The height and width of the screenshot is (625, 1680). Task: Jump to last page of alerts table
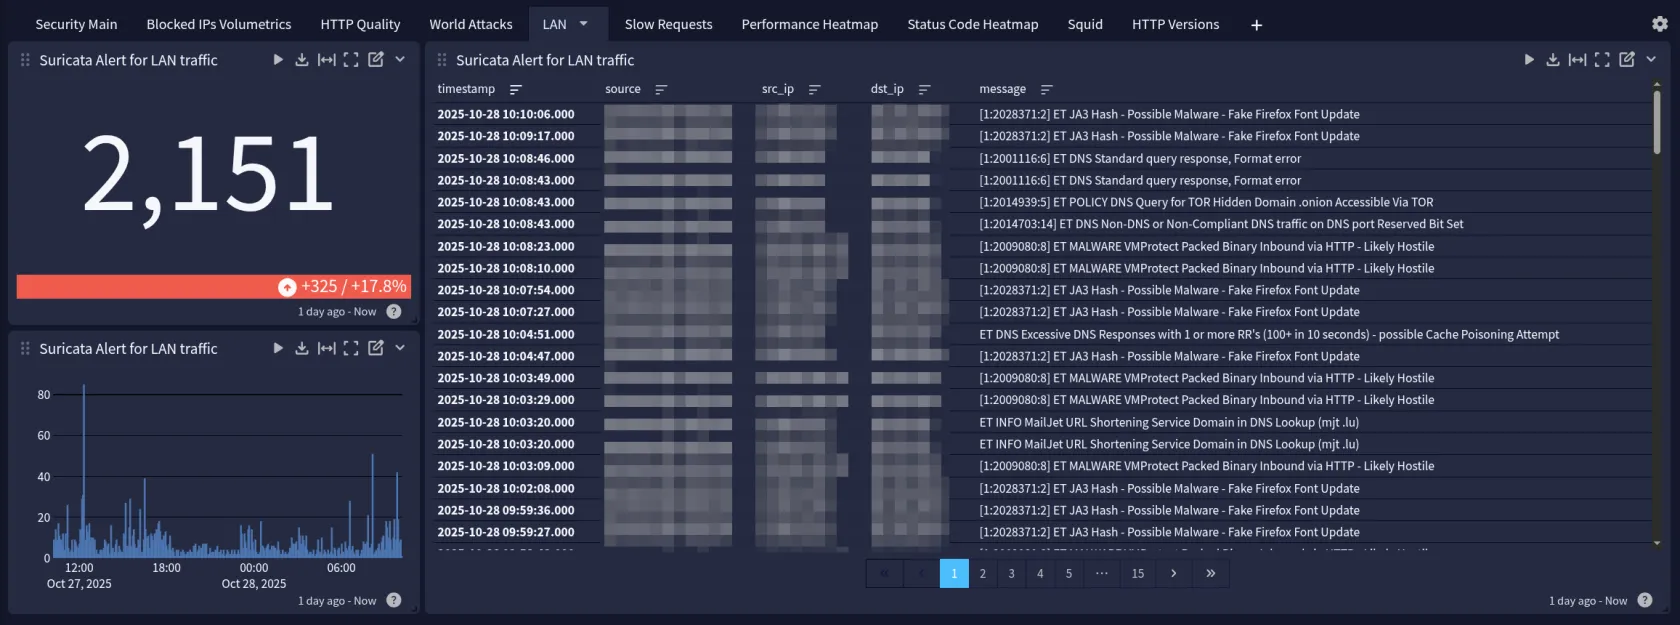[1210, 574]
